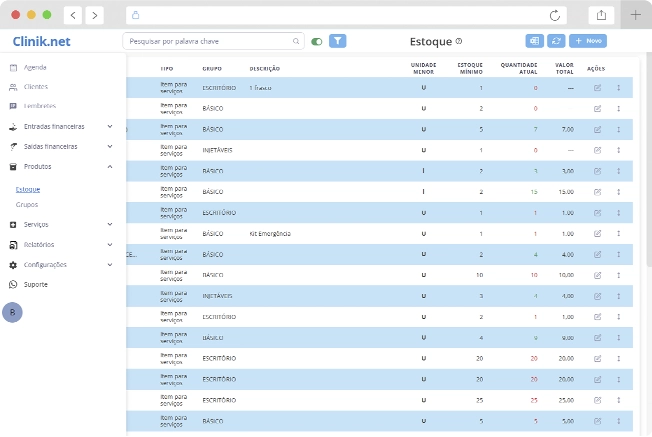This screenshot has width=652, height=437.
Task: Open Suporte via WhatsApp link
Action: [x=36, y=284]
